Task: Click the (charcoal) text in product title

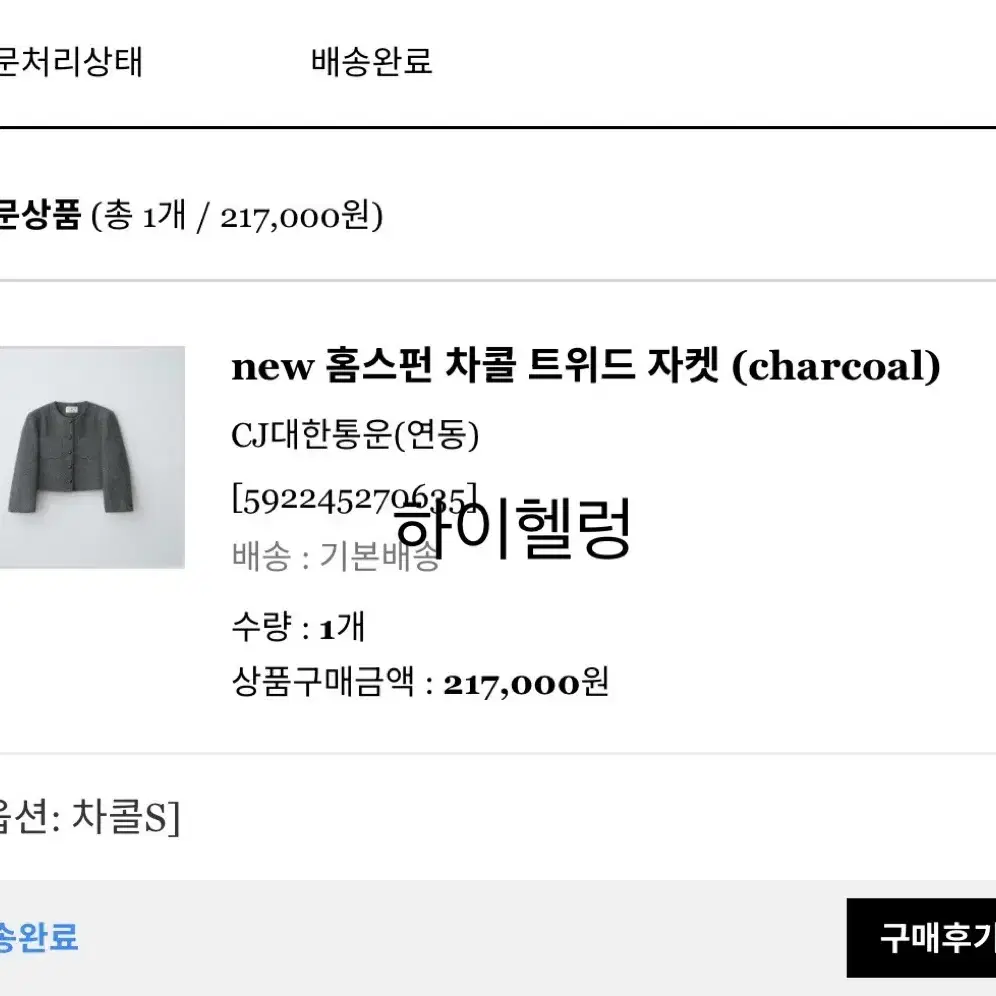Action: click(x=836, y=367)
